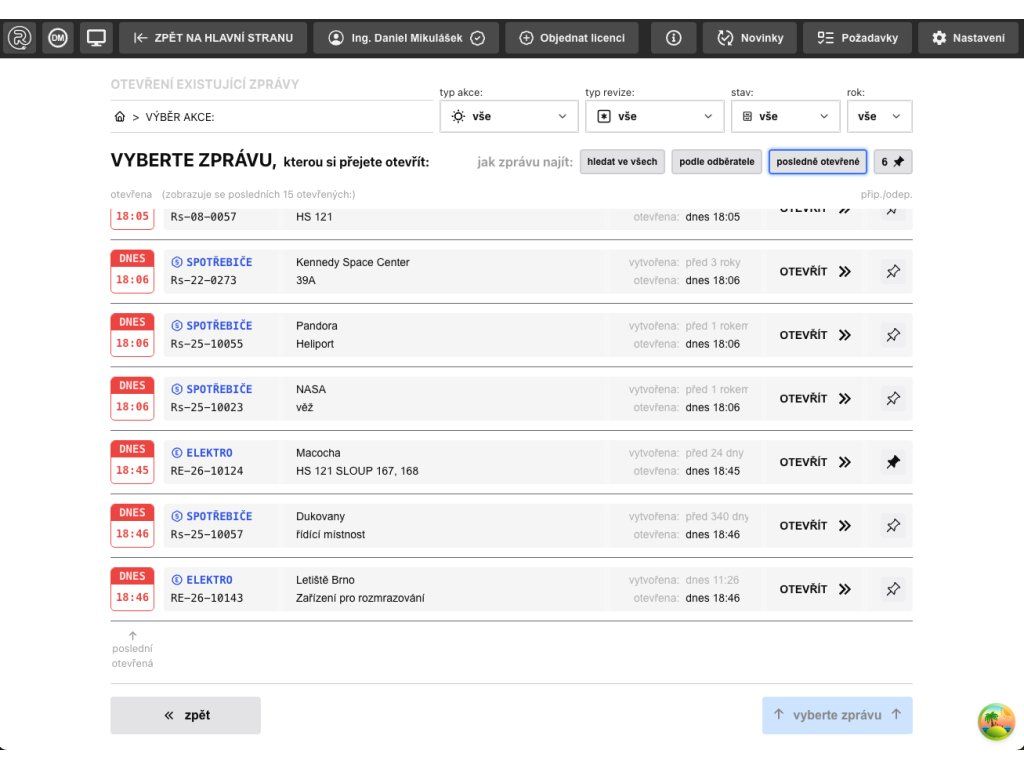Unpin the Macocha report
The width and height of the screenshot is (1024, 768).
click(x=893, y=462)
